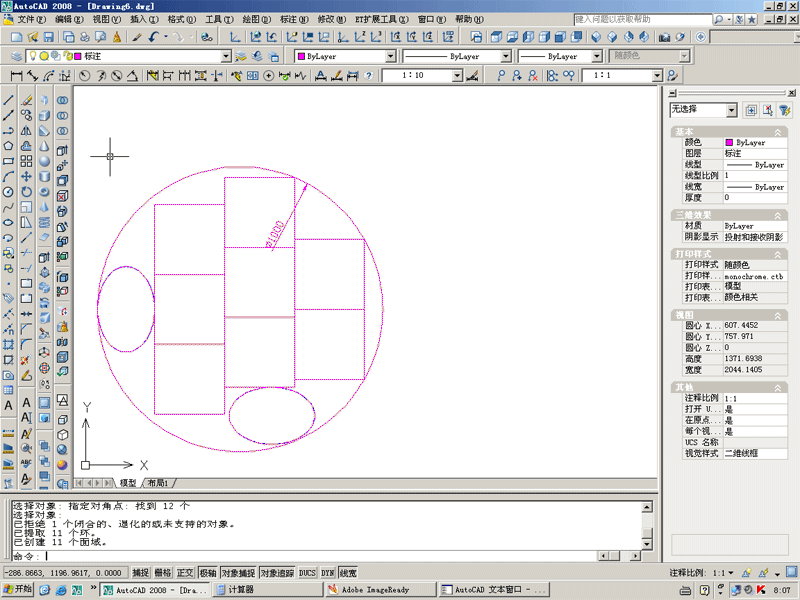Collapse the 基本 properties section
The width and height of the screenshot is (800, 600).
click(x=778, y=132)
